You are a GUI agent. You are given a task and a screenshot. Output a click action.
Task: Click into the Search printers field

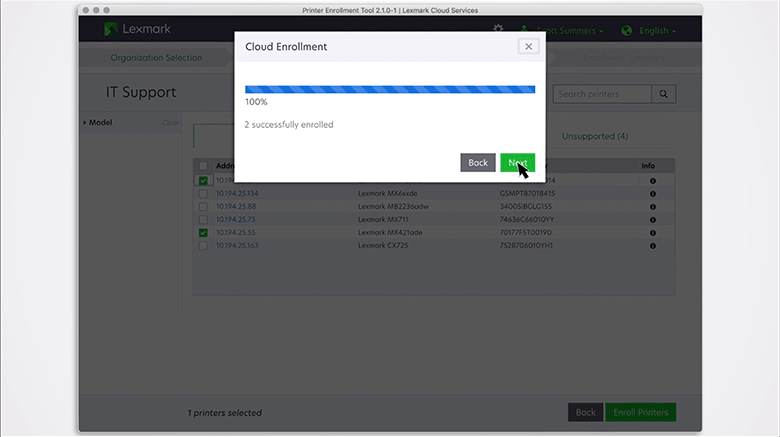pos(601,94)
